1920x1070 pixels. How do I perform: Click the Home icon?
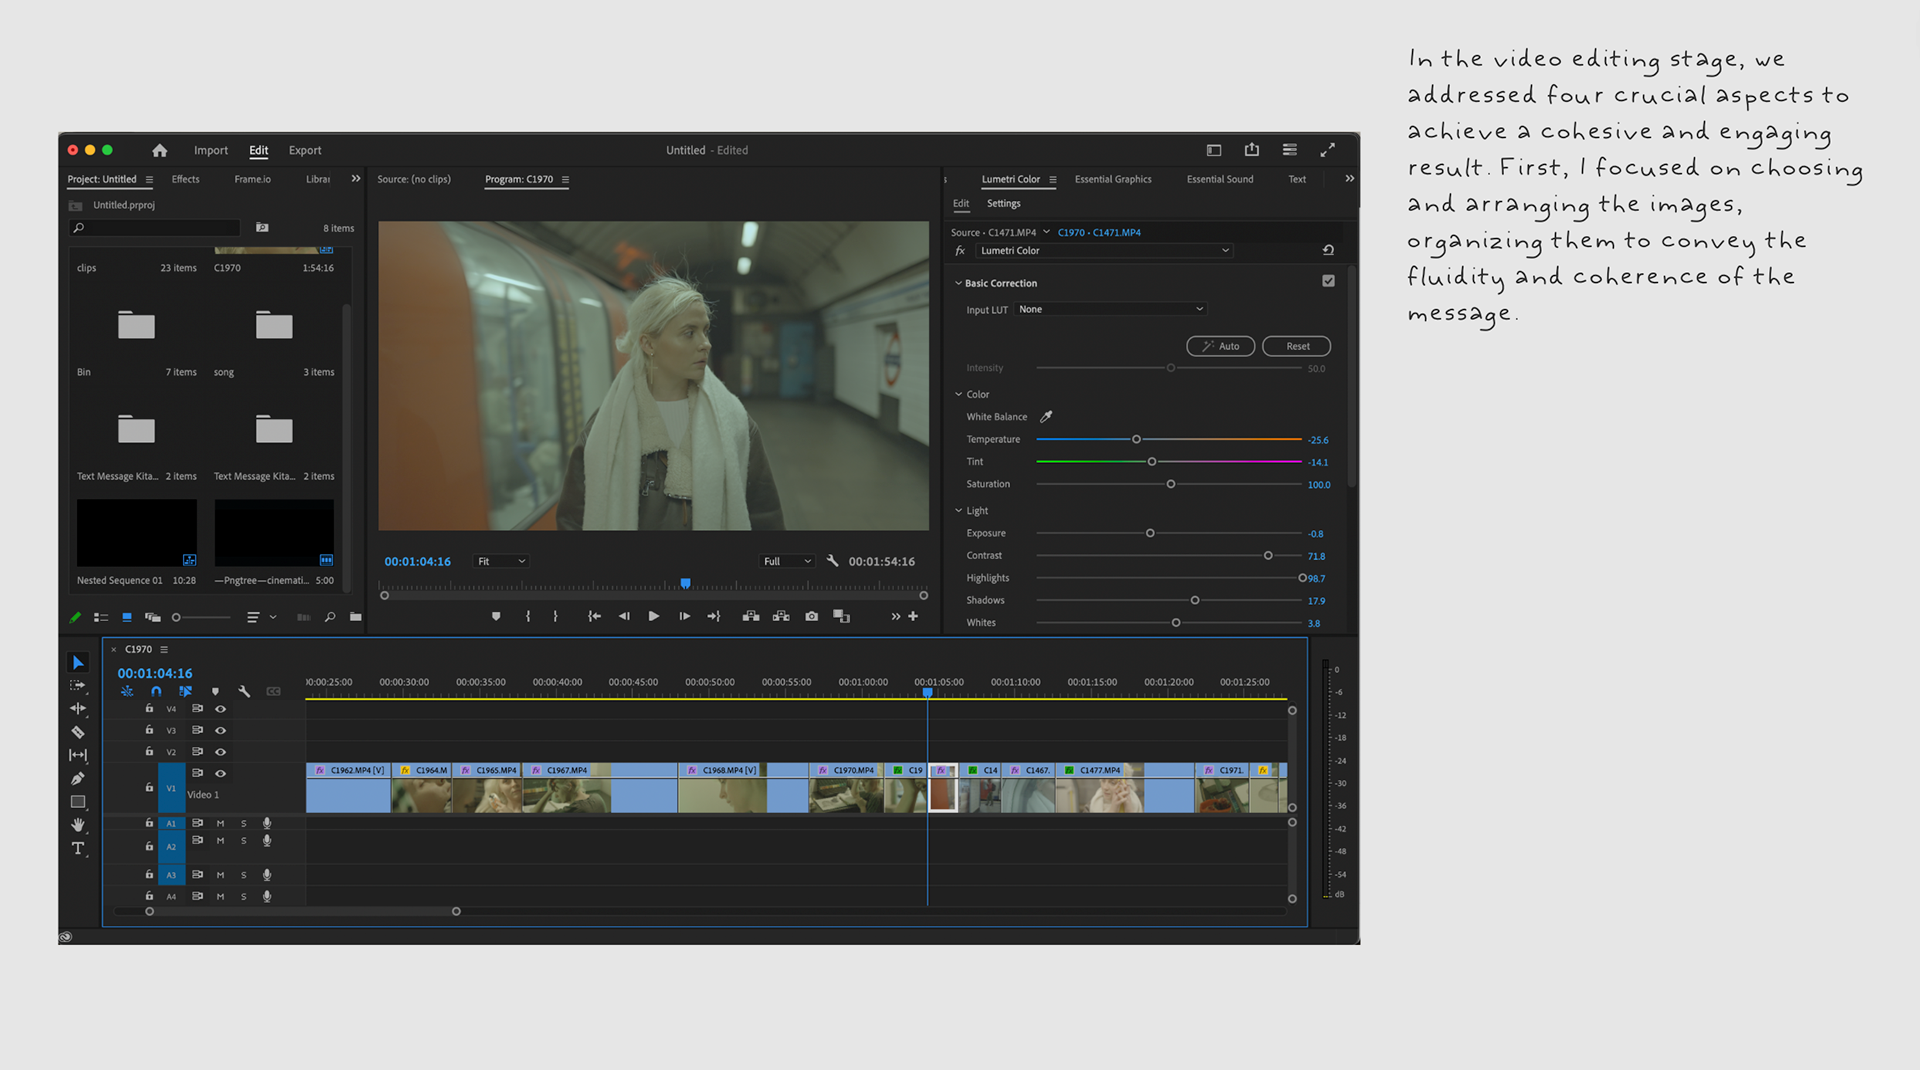click(x=160, y=150)
